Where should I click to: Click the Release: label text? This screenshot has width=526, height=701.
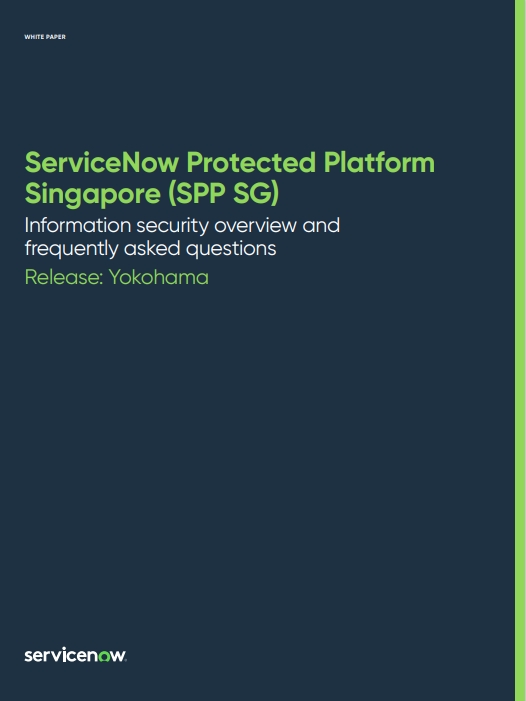click(x=64, y=277)
